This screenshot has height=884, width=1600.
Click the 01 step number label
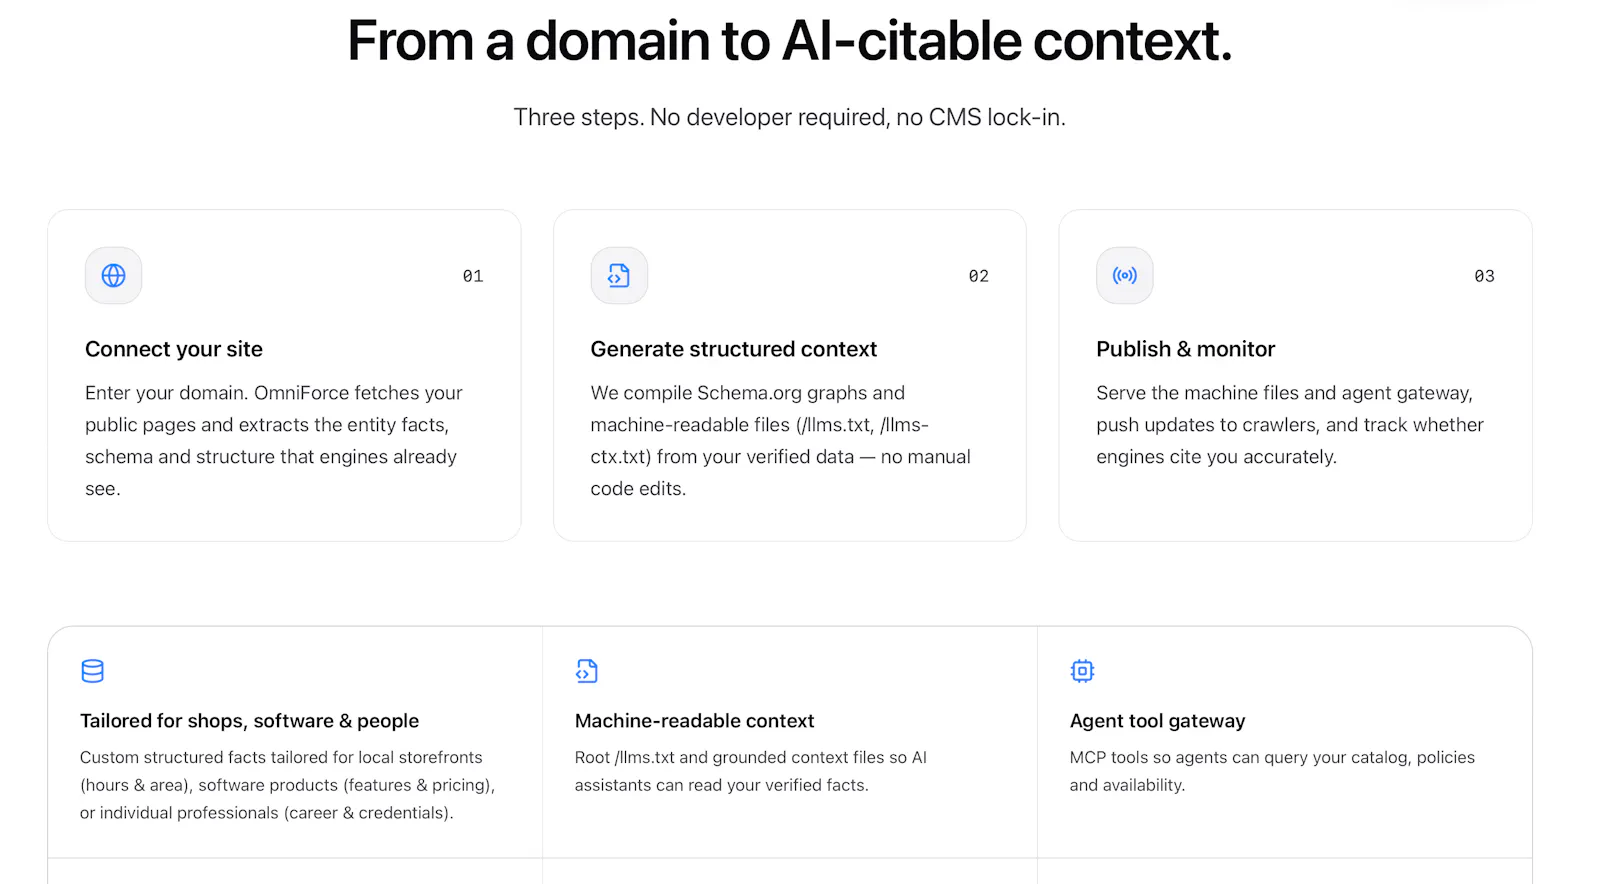coord(473,276)
